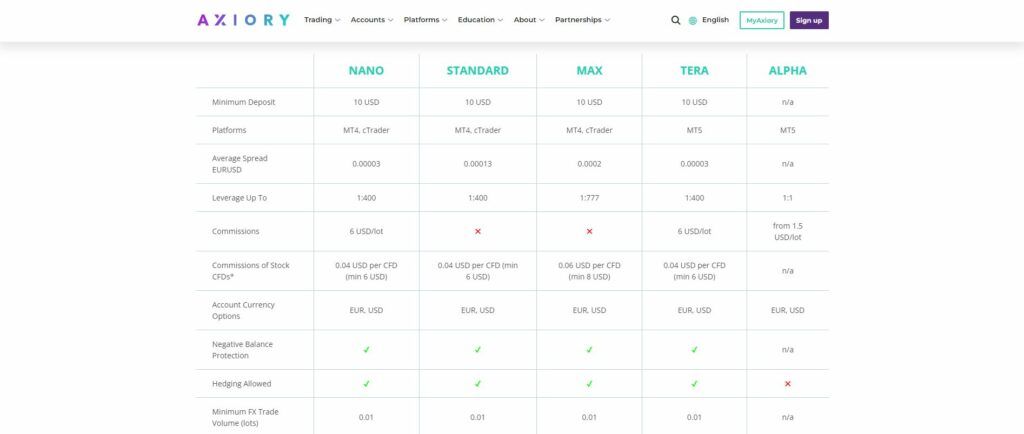The width and height of the screenshot is (1024, 434).
Task: Click Max spread value 0.0002
Action: point(589,164)
